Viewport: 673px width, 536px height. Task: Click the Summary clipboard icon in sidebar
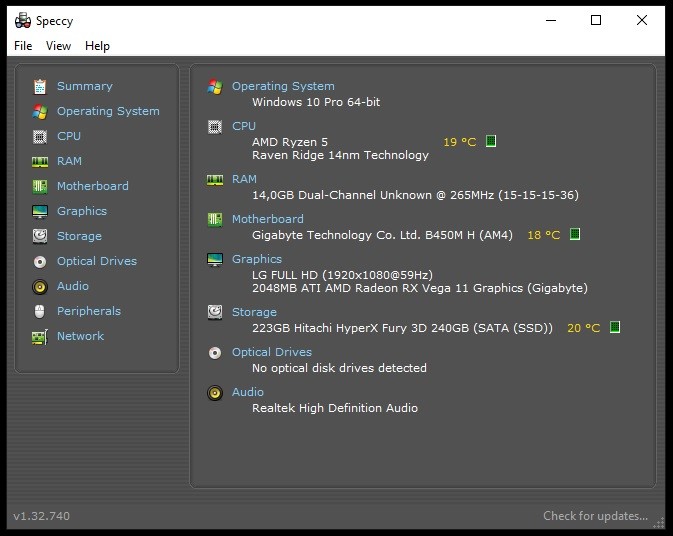40,86
